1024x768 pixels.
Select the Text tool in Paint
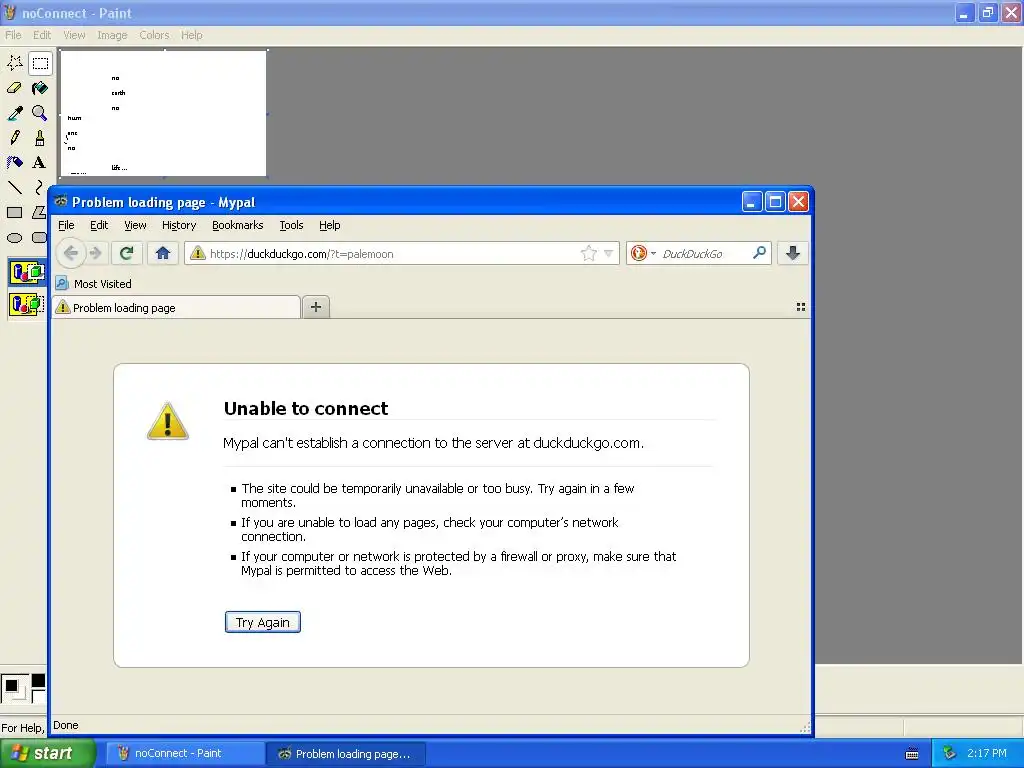[x=40, y=163]
